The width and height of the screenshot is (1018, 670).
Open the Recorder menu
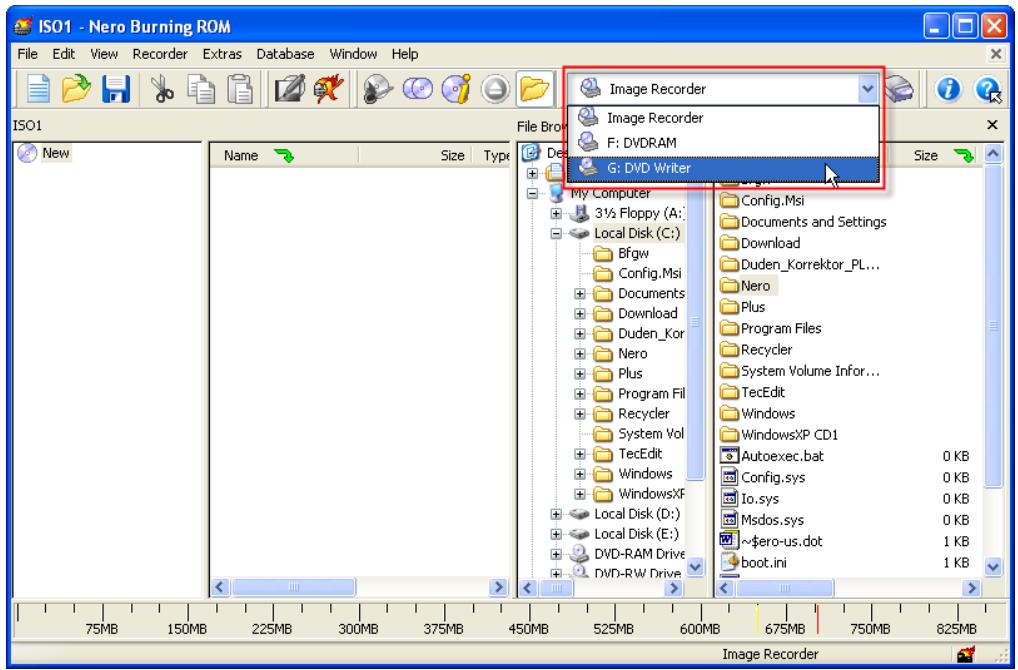160,54
